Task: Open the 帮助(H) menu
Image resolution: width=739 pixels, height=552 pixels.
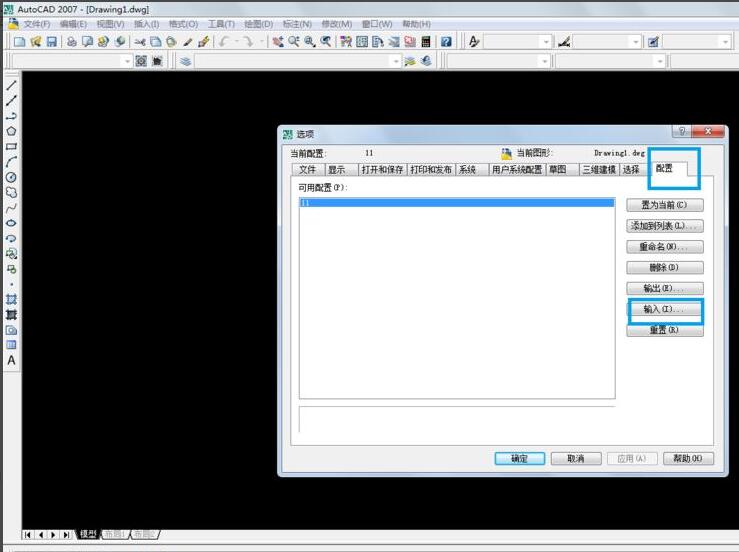Action: (417, 24)
